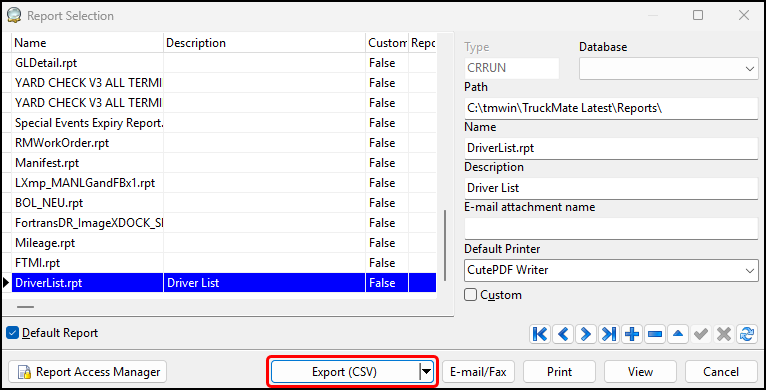Viewport: 766px width, 390px height.
Task: Open the Export format dropdown arrow
Action: coord(426,372)
